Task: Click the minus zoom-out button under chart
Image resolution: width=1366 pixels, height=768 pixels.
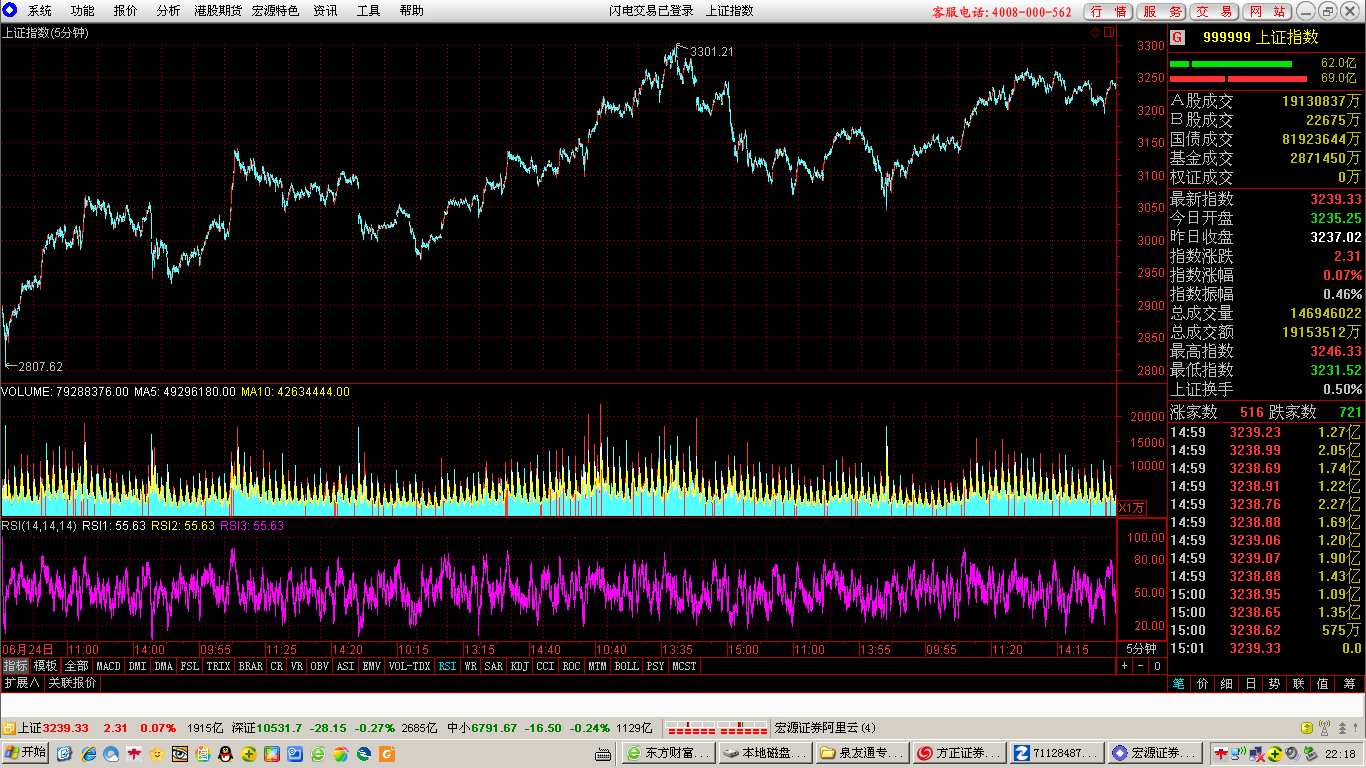Action: point(1140,665)
